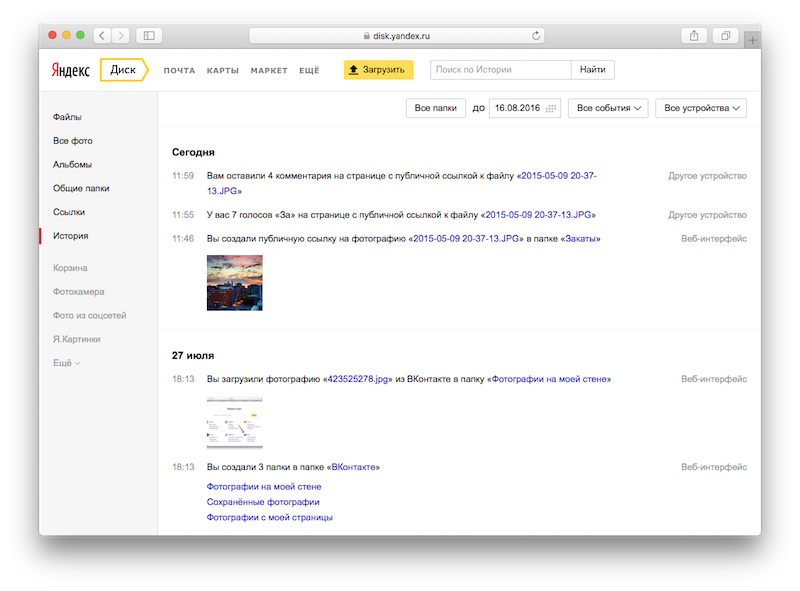Click the yellow Загрузить upload button
The image size is (800, 591).
coord(378,70)
